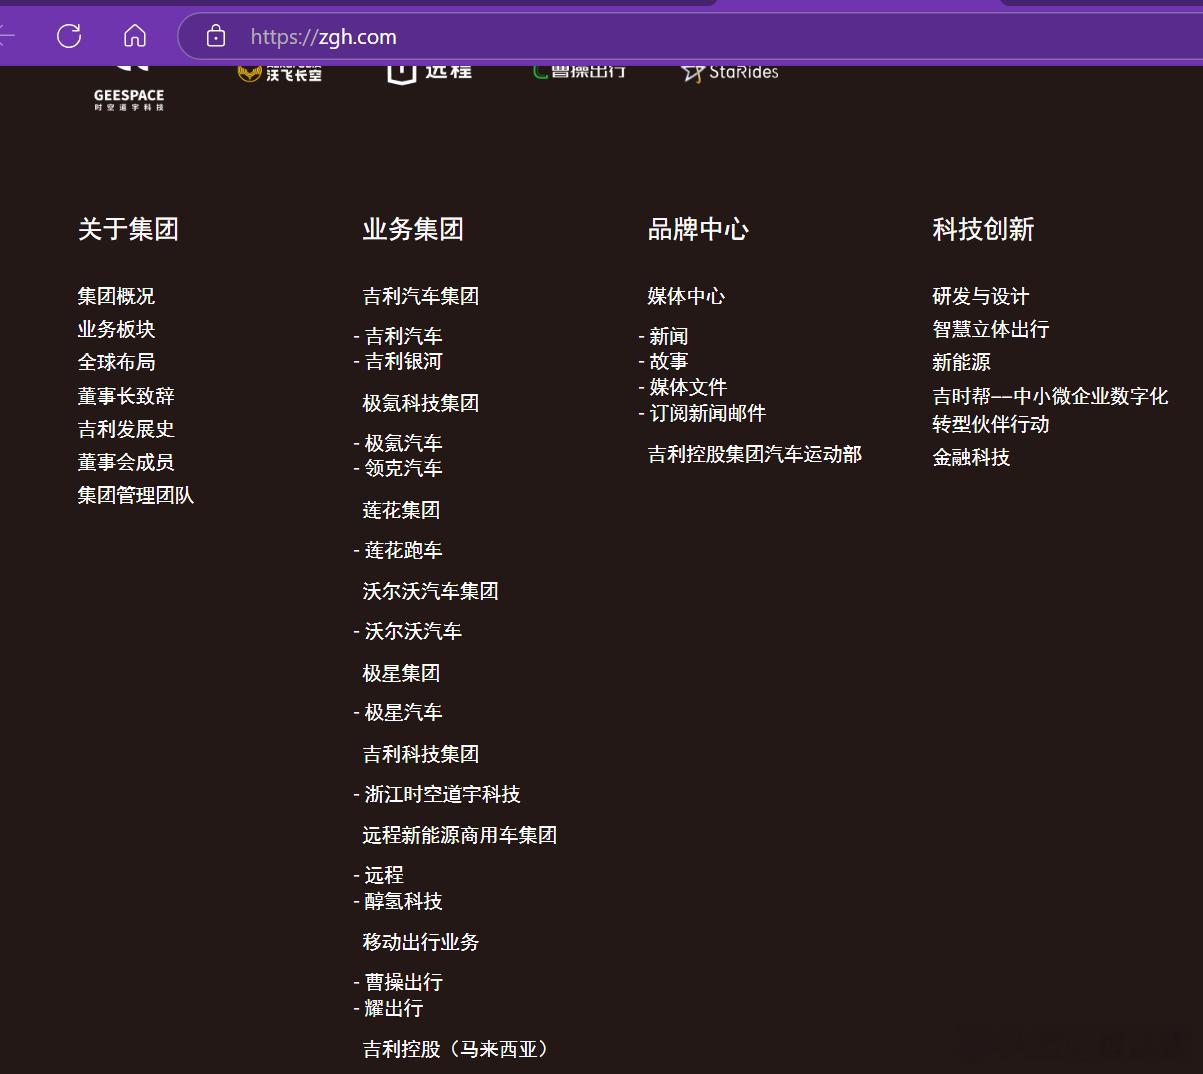1203x1074 pixels.
Task: Open 移动出行业务 link
Action: [421, 942]
